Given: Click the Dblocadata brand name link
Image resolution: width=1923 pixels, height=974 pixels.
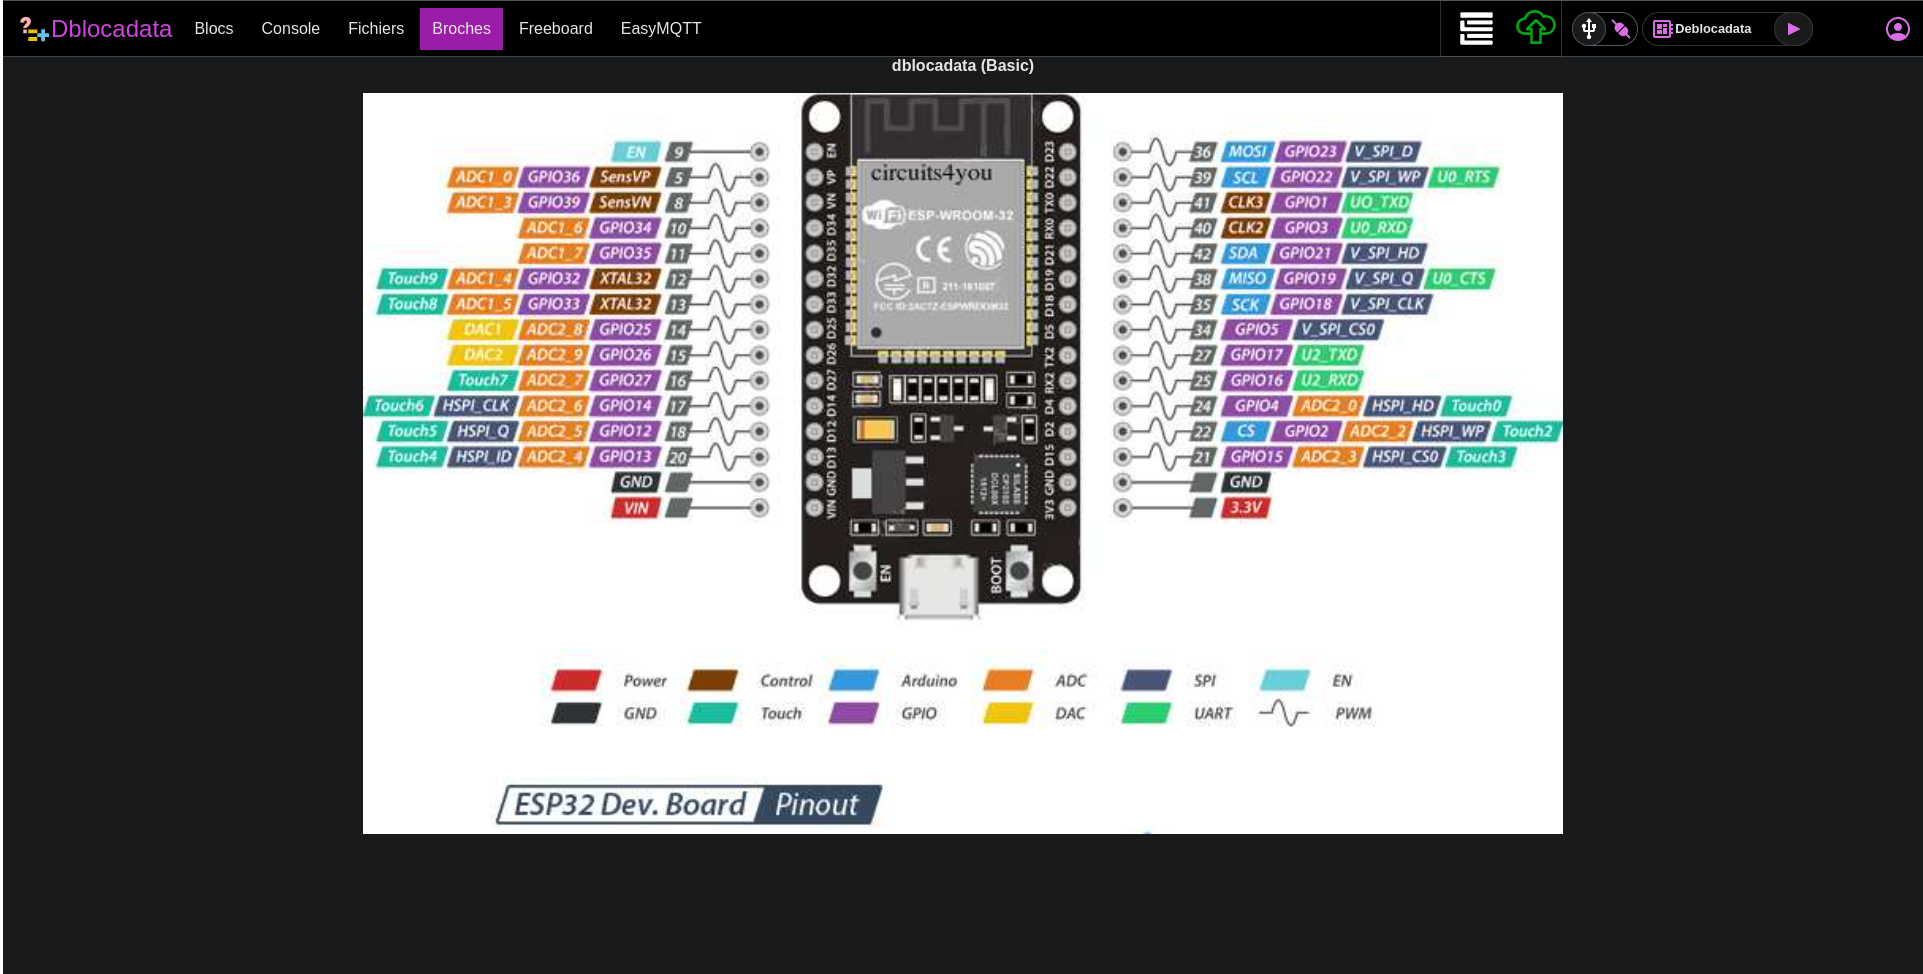Looking at the screenshot, I should [x=111, y=29].
